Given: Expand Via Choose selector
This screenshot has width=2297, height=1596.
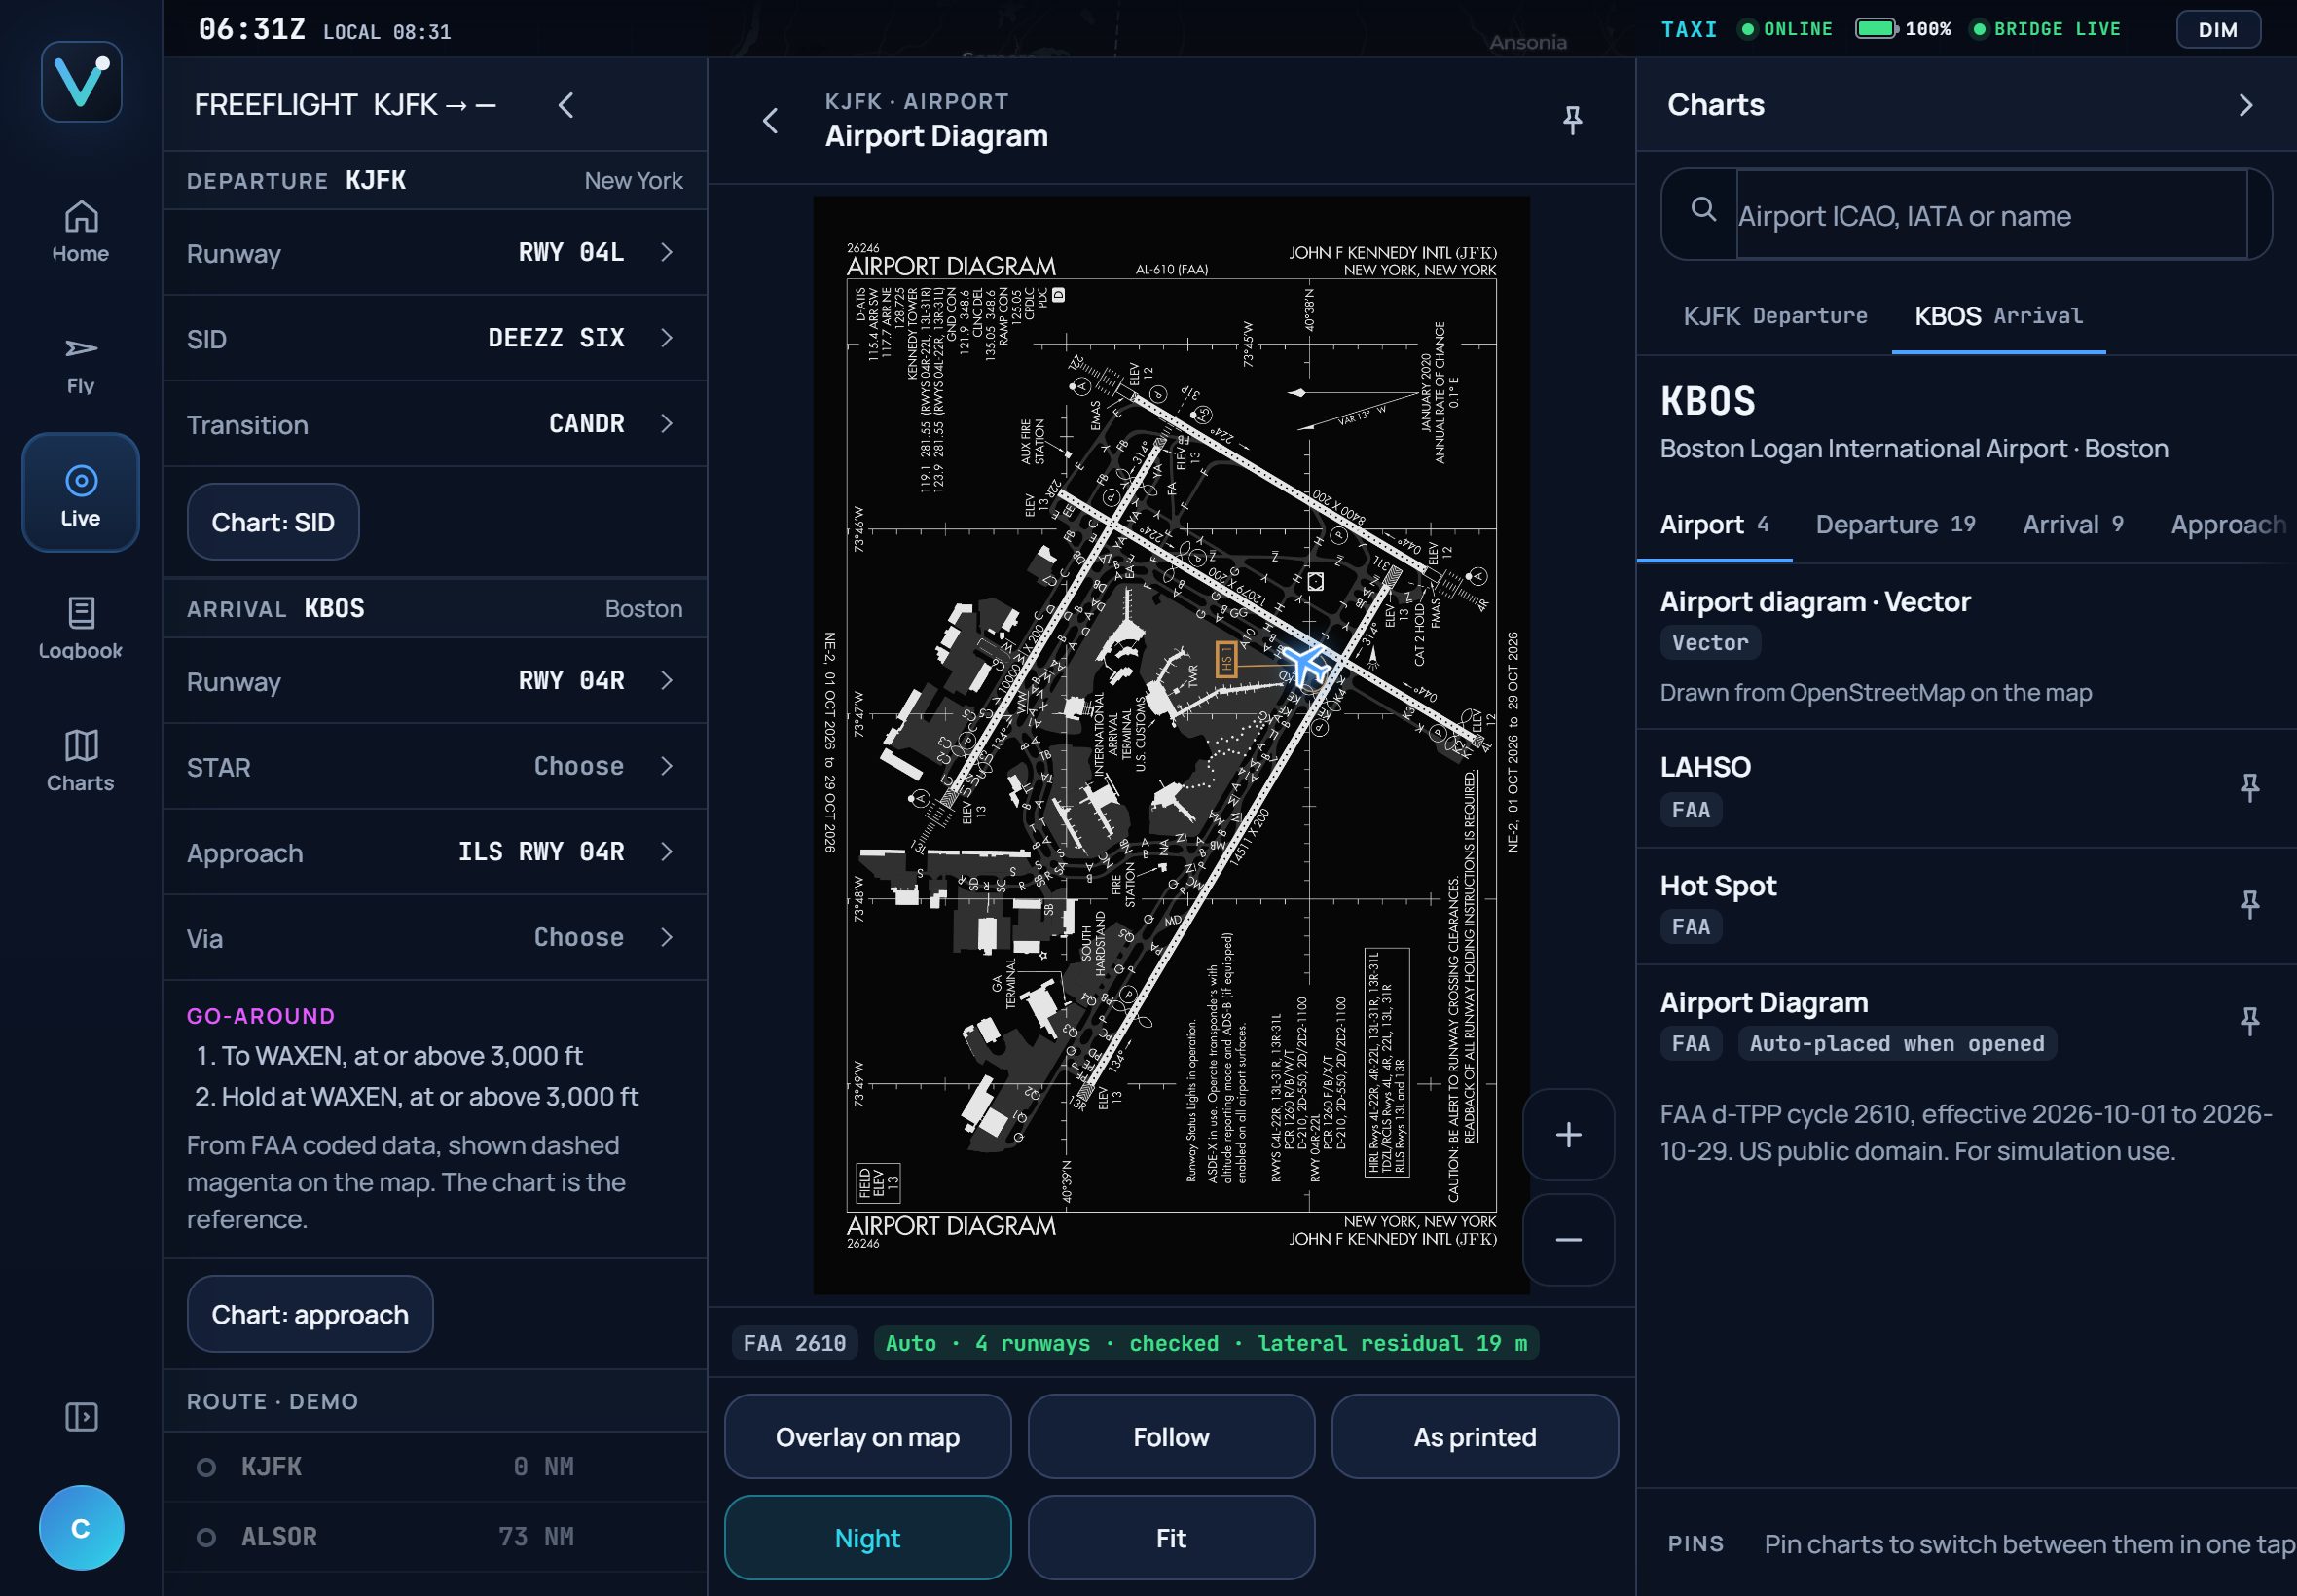Looking at the screenshot, I should click(x=435, y=938).
